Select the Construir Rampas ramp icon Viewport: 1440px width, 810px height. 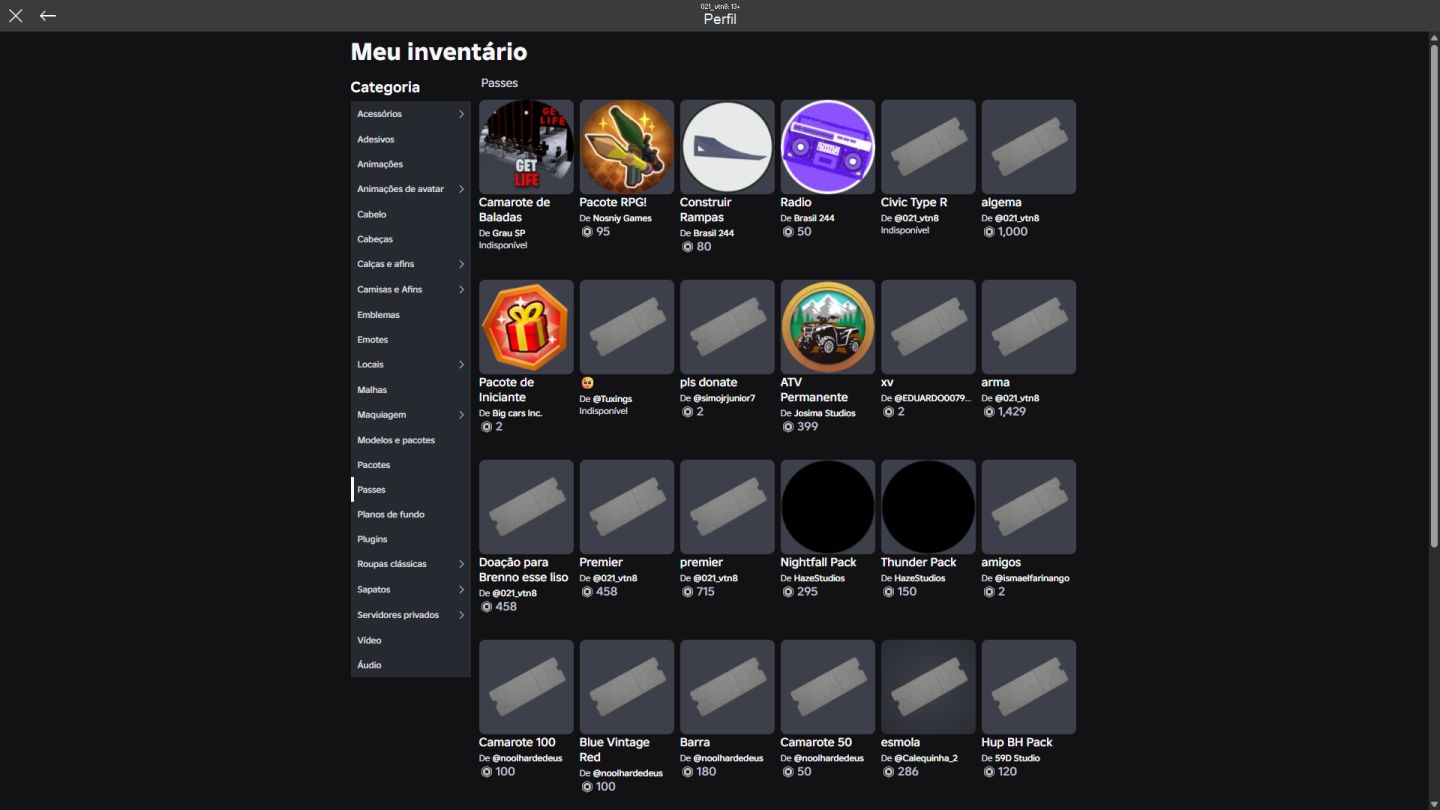727,147
